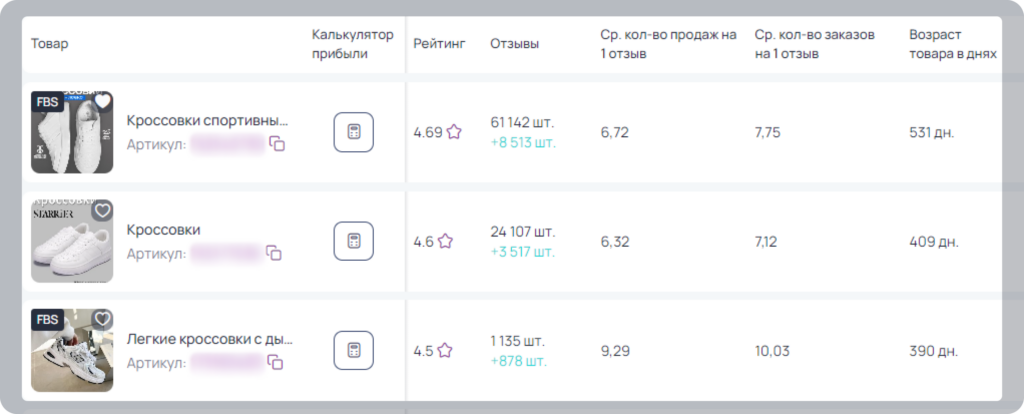Copy article number of STARRIER Кроссовки
Screen dimensions: 1024x414
point(274,253)
